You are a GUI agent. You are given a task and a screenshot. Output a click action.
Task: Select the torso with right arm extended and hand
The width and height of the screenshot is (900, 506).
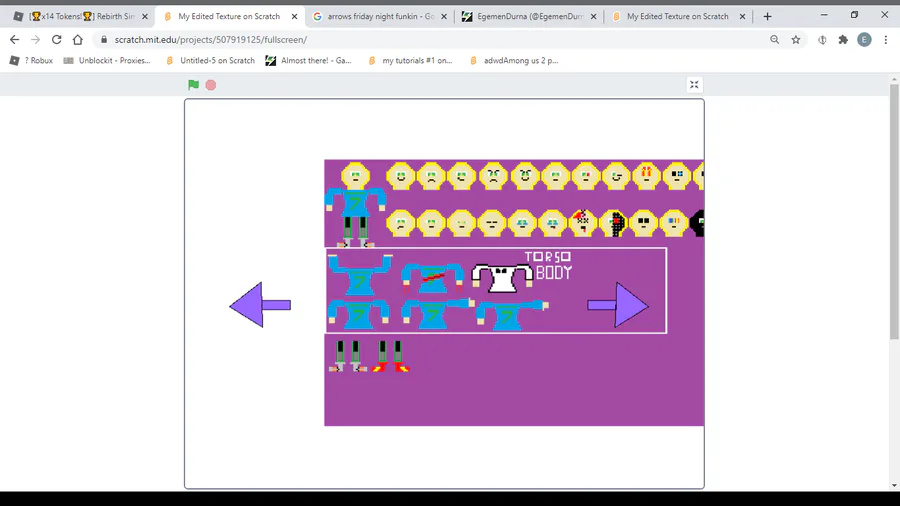click(438, 313)
